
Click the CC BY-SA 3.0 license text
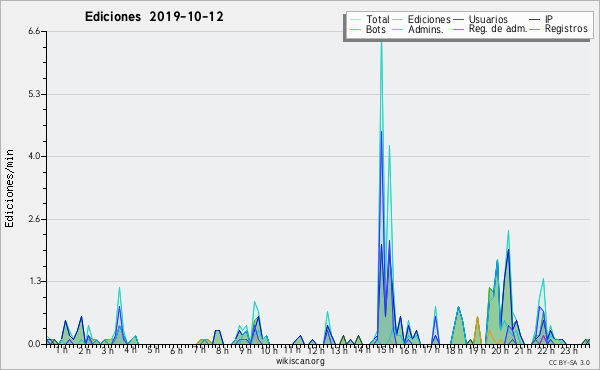pos(569,362)
